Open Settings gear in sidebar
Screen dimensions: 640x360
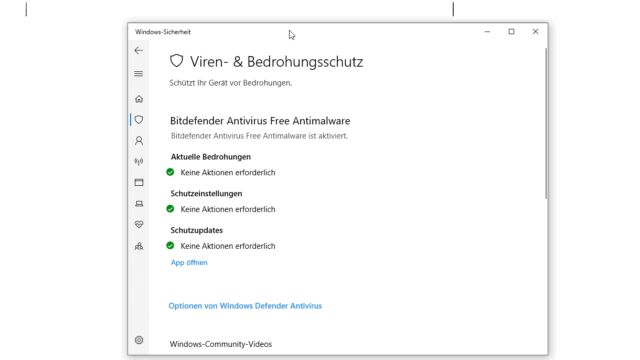pos(139,340)
